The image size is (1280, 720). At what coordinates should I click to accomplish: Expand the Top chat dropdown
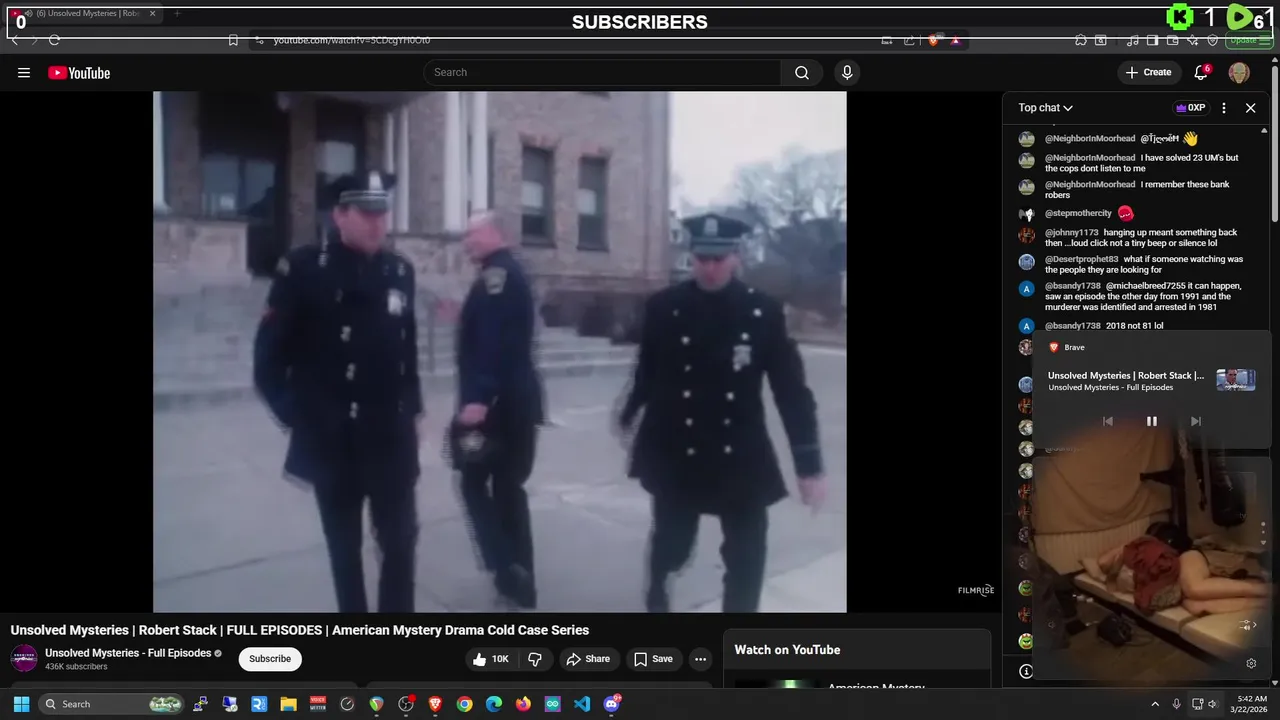[x=1045, y=108]
